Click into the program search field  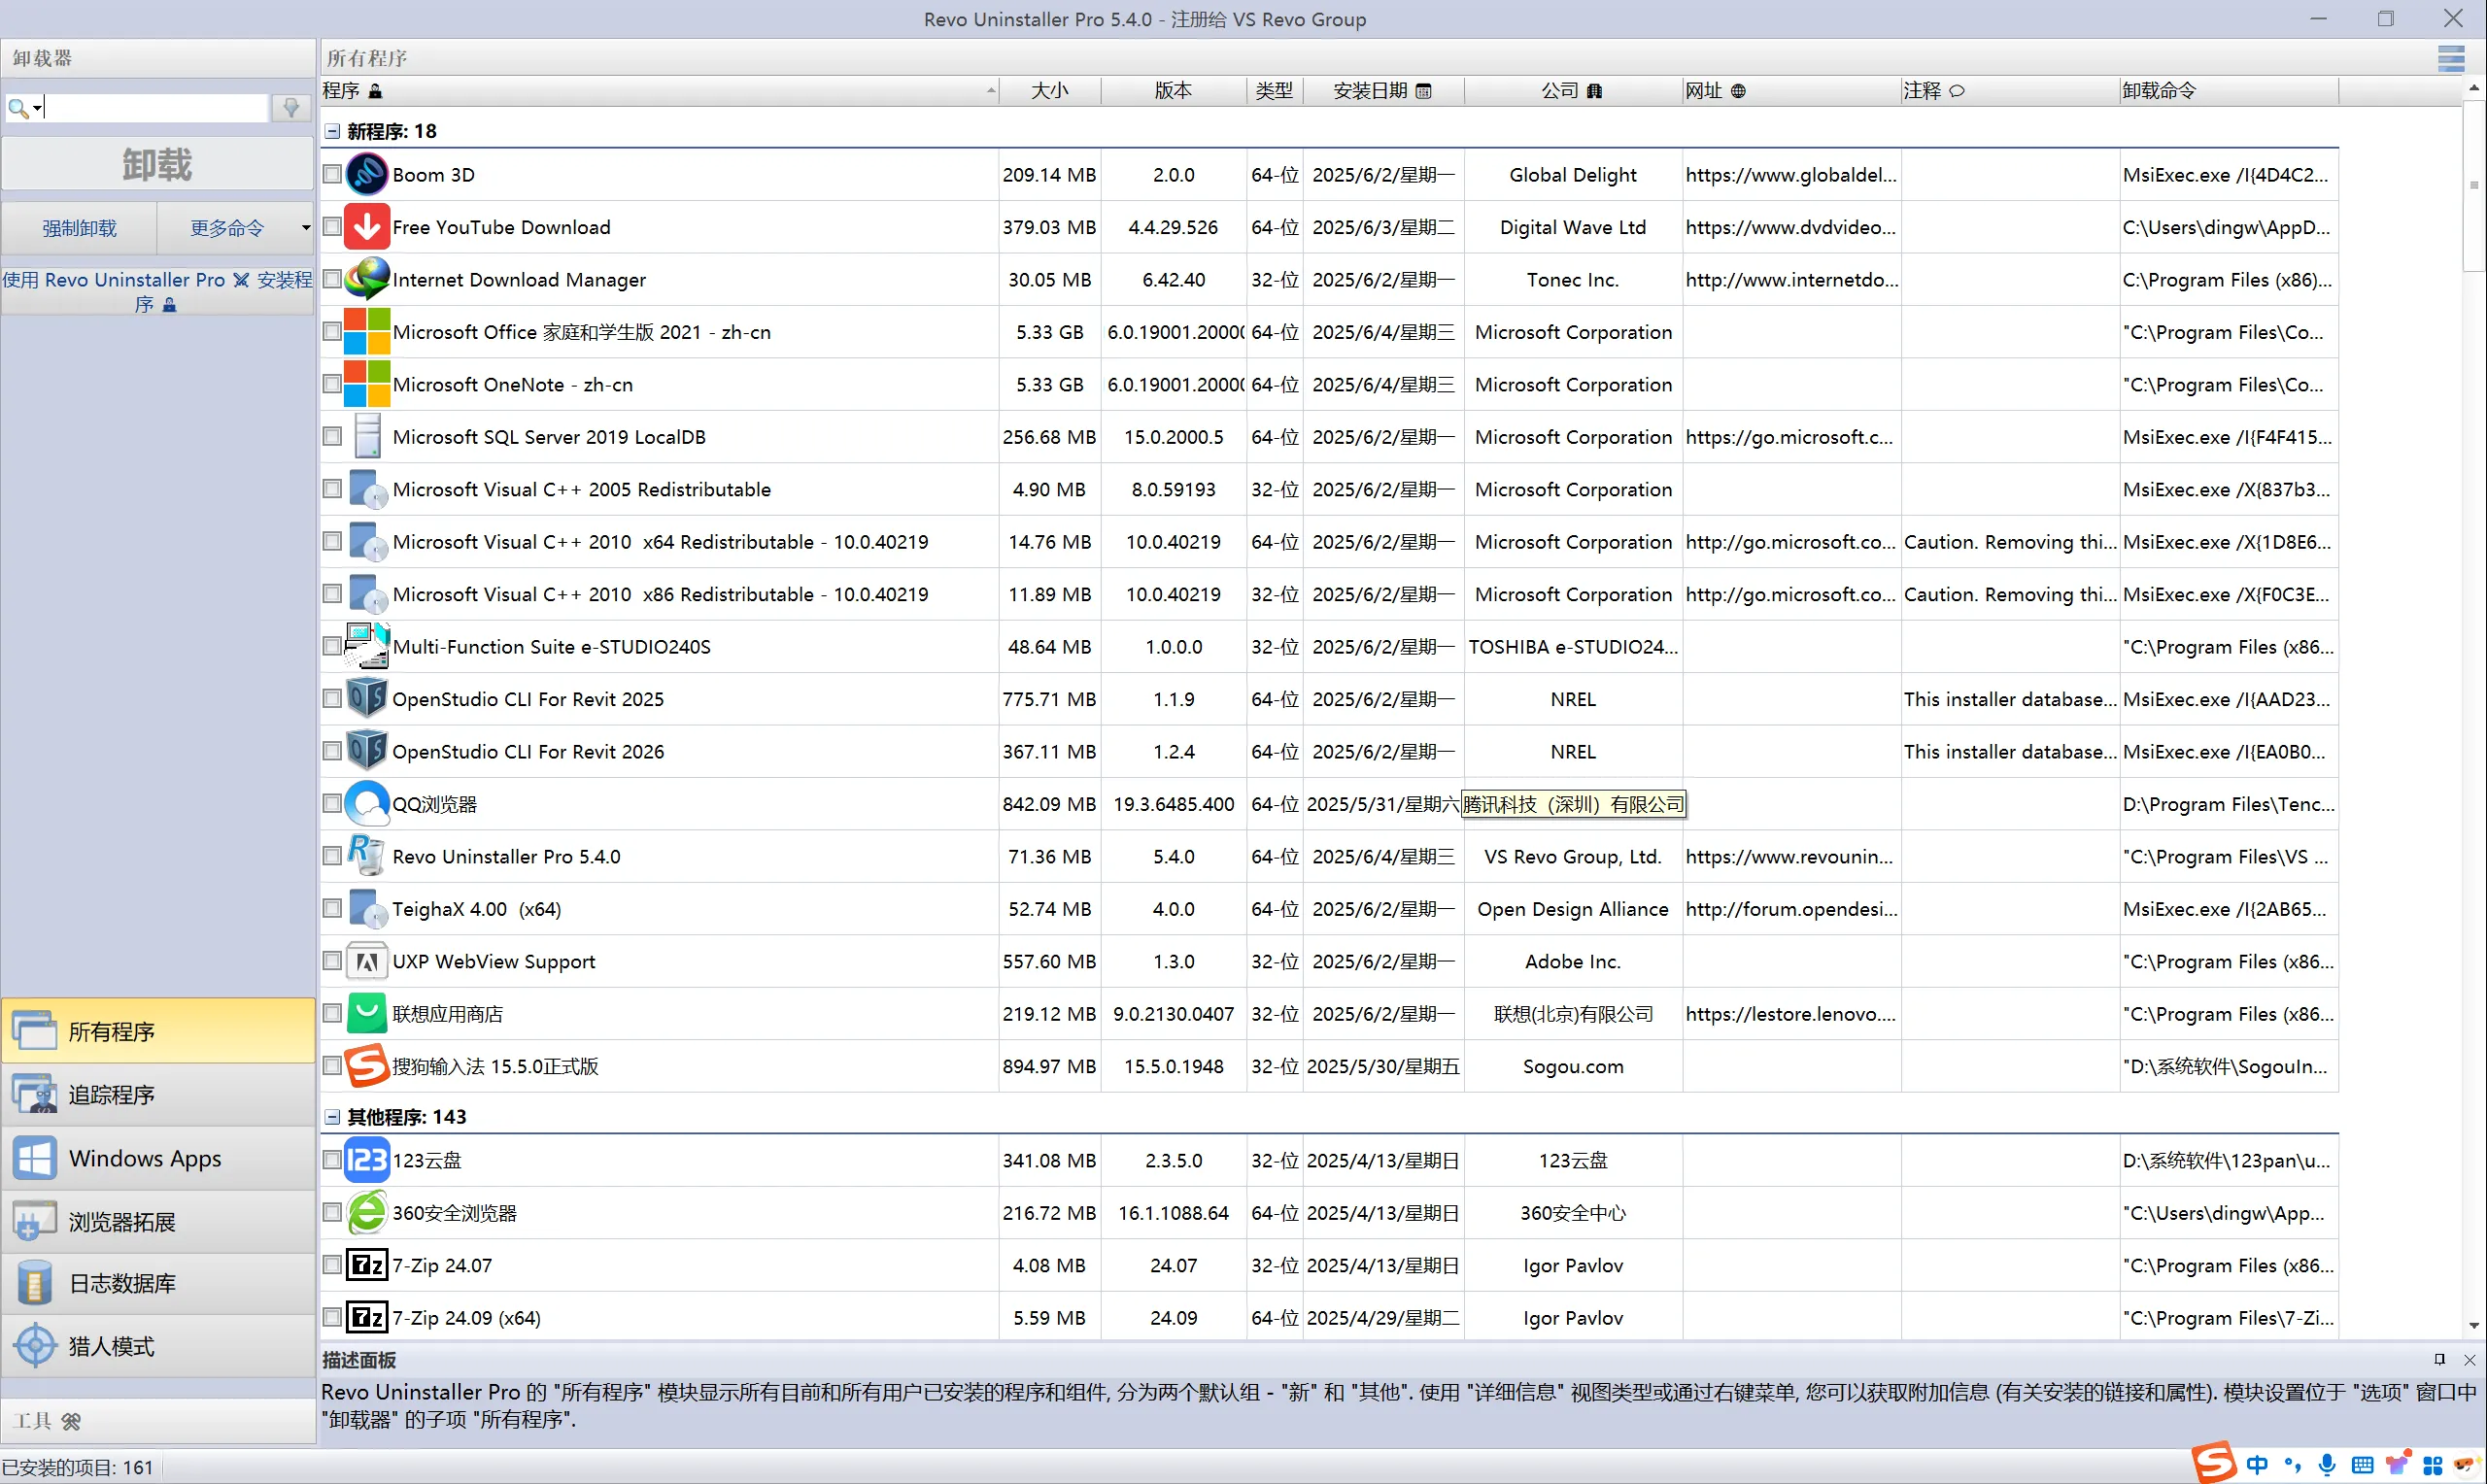pyautogui.click(x=155, y=107)
